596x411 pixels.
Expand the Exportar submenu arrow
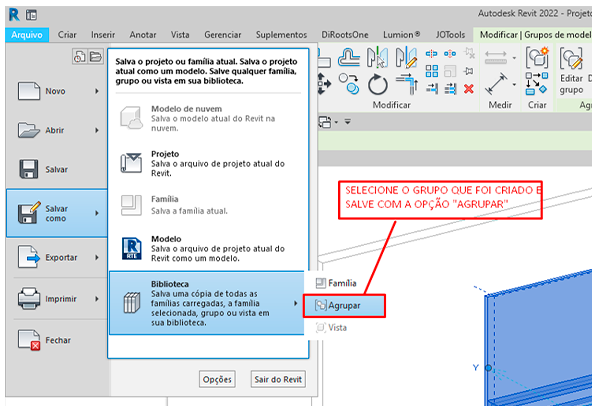tap(97, 258)
